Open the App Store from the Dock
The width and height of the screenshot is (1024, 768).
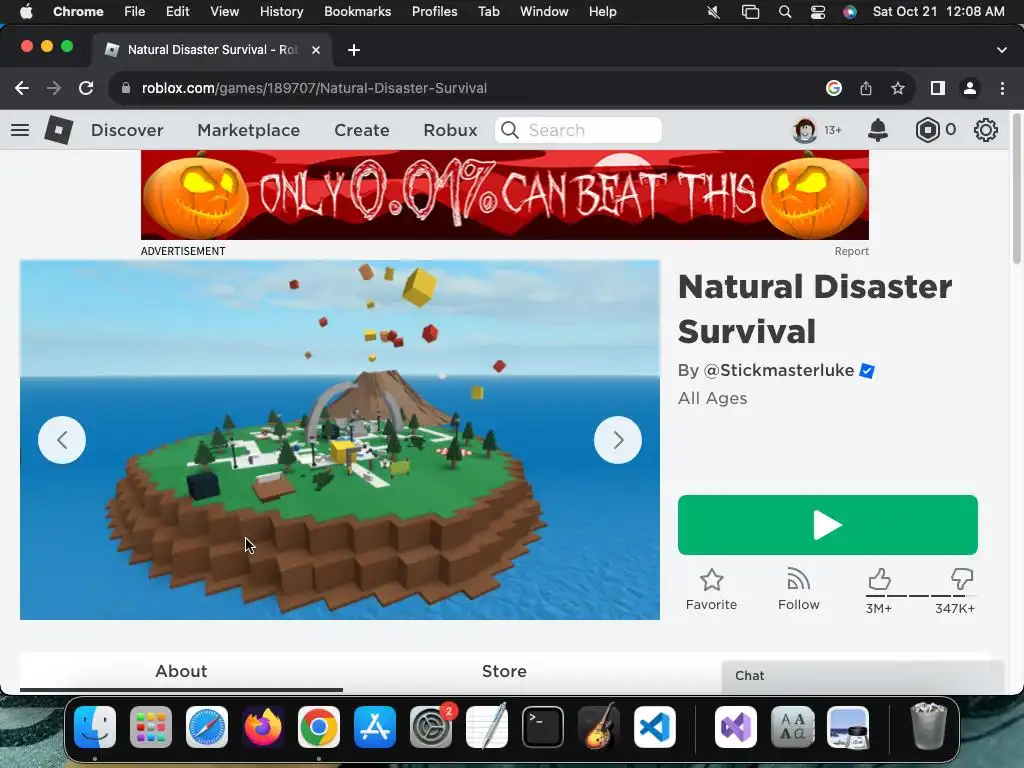375,727
